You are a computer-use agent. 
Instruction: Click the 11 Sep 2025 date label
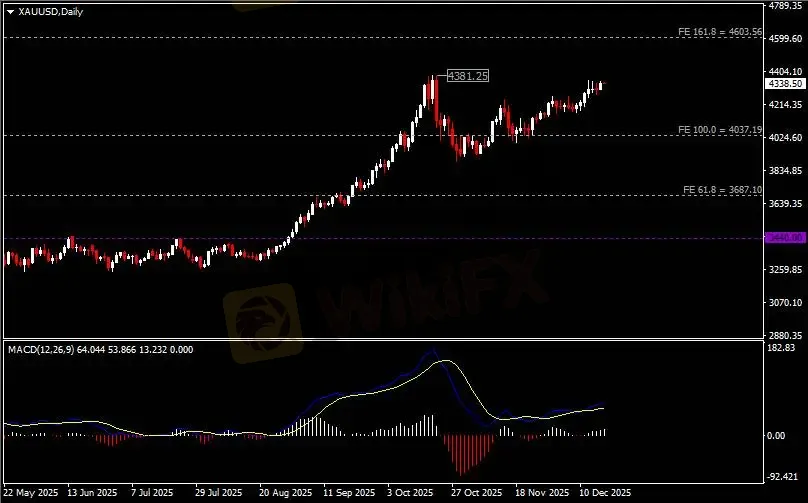coord(350,493)
